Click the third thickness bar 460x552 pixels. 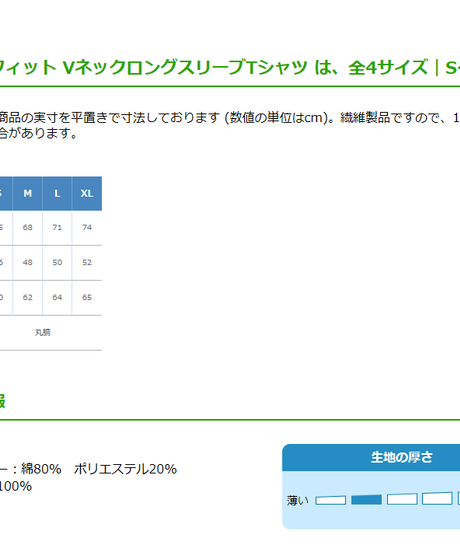tap(402, 499)
